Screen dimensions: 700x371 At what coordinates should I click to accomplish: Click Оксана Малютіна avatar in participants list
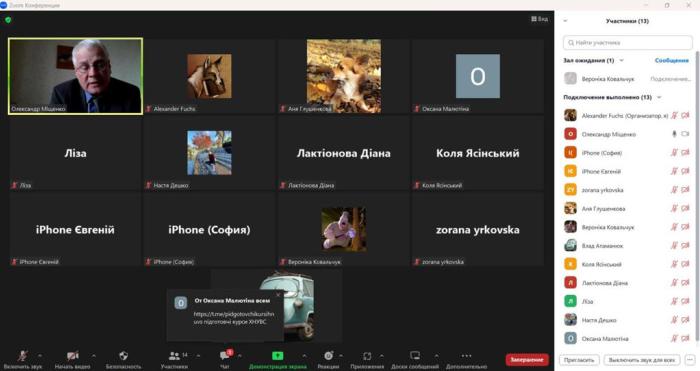coord(570,338)
